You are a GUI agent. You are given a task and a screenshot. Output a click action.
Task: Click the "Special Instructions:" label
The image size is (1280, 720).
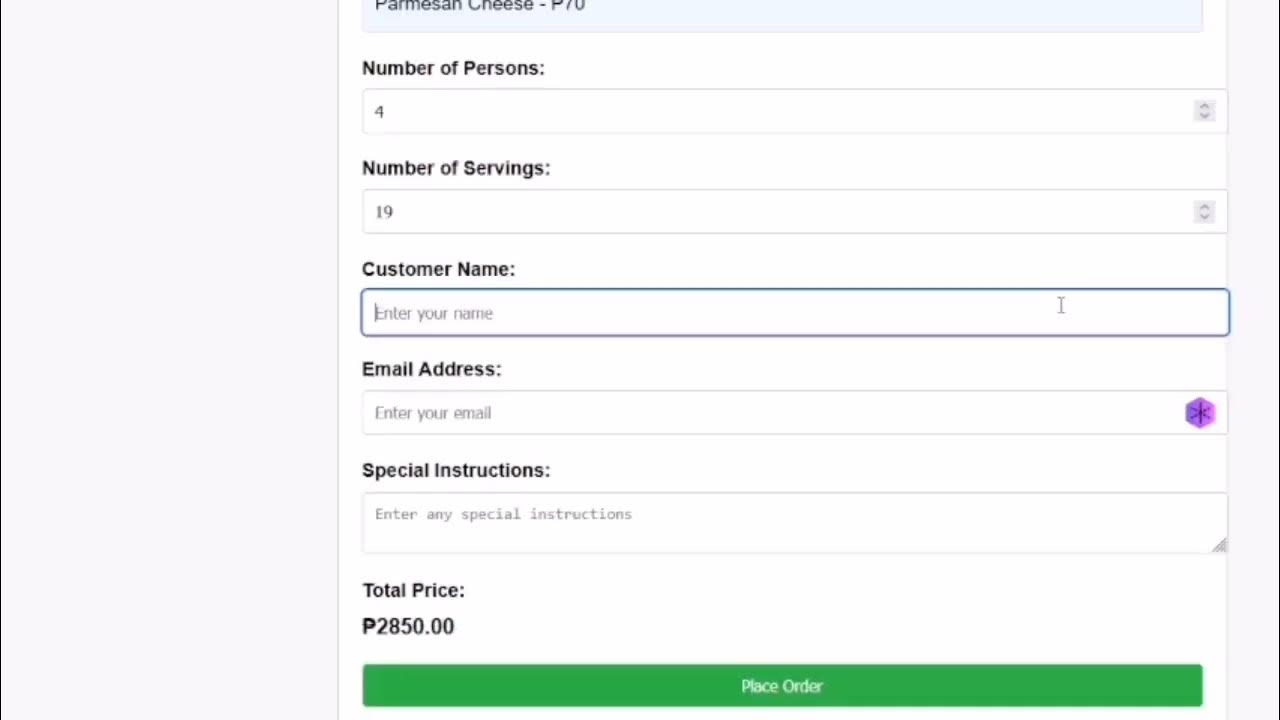coord(456,470)
